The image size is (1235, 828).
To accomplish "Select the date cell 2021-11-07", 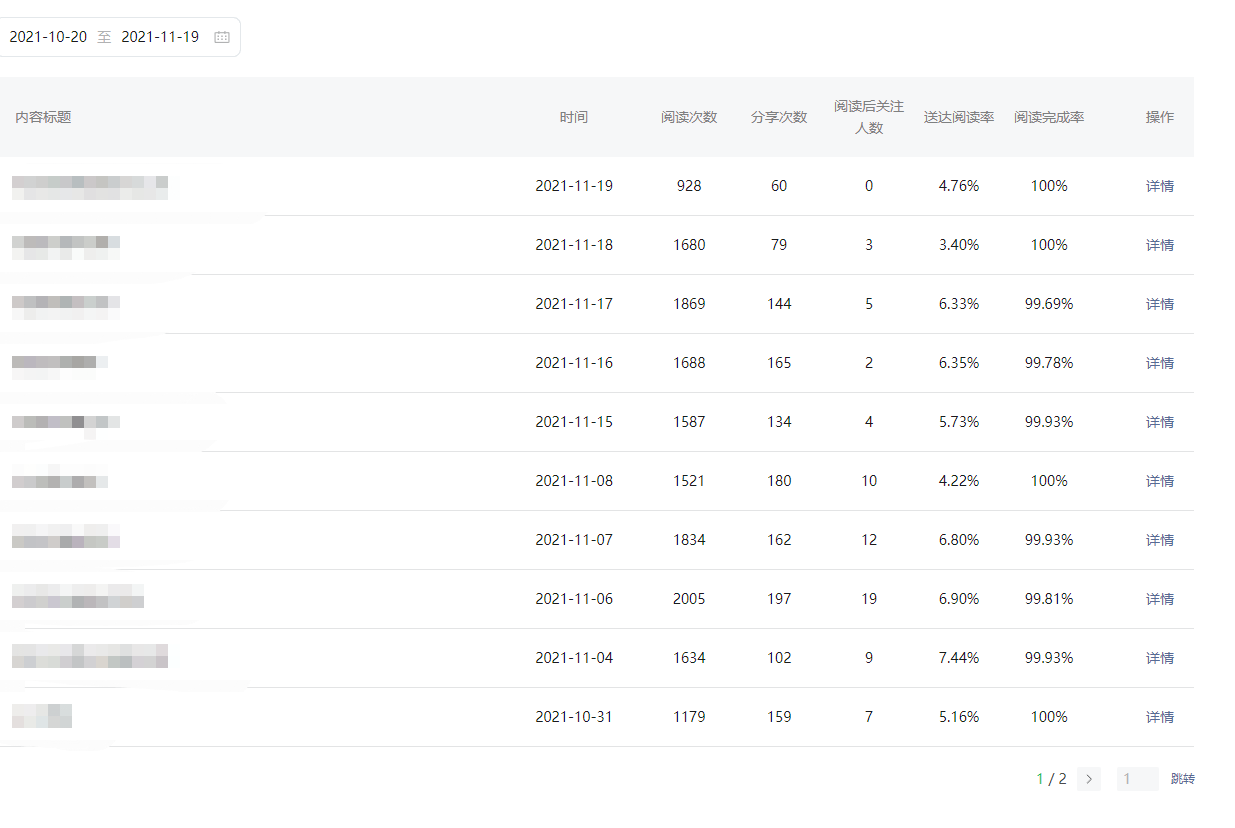I will (x=574, y=540).
